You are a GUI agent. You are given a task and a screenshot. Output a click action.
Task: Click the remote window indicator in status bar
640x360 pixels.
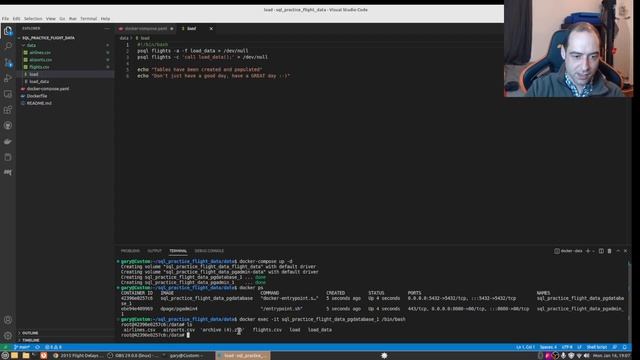pos(5,347)
